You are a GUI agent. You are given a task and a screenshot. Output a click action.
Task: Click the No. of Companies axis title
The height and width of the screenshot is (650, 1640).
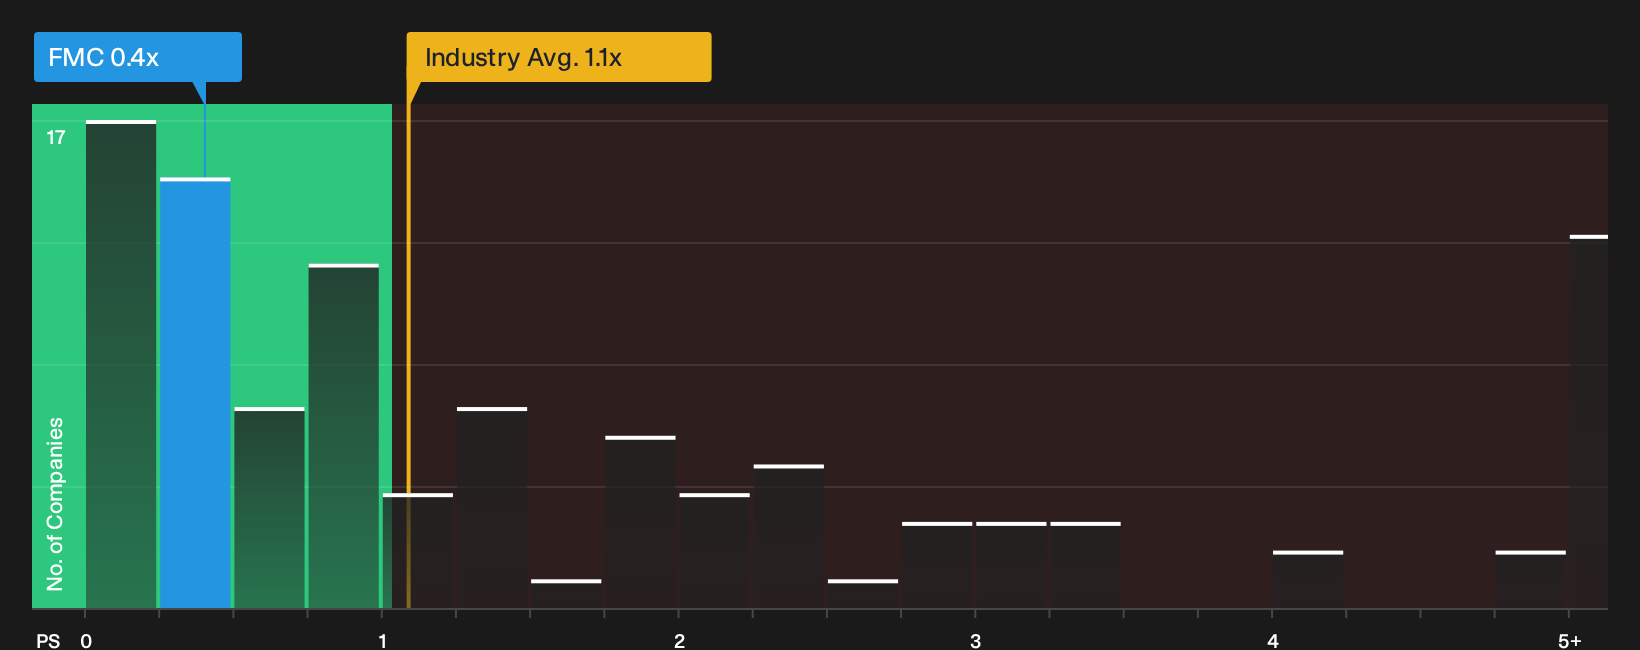click(x=55, y=504)
